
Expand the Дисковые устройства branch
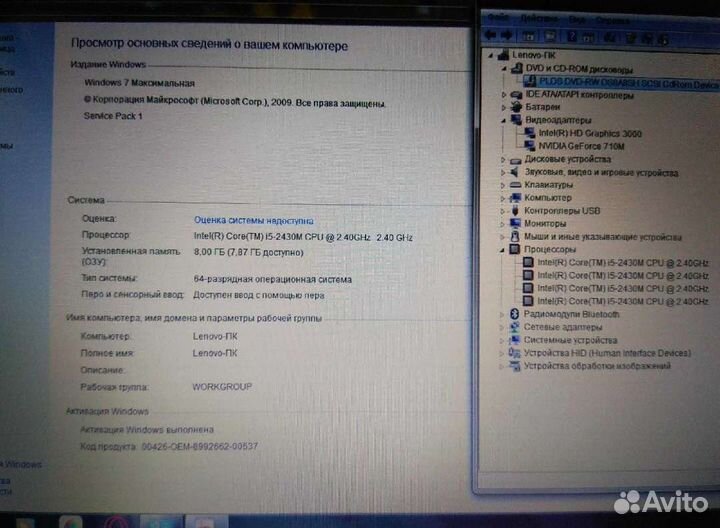point(503,160)
